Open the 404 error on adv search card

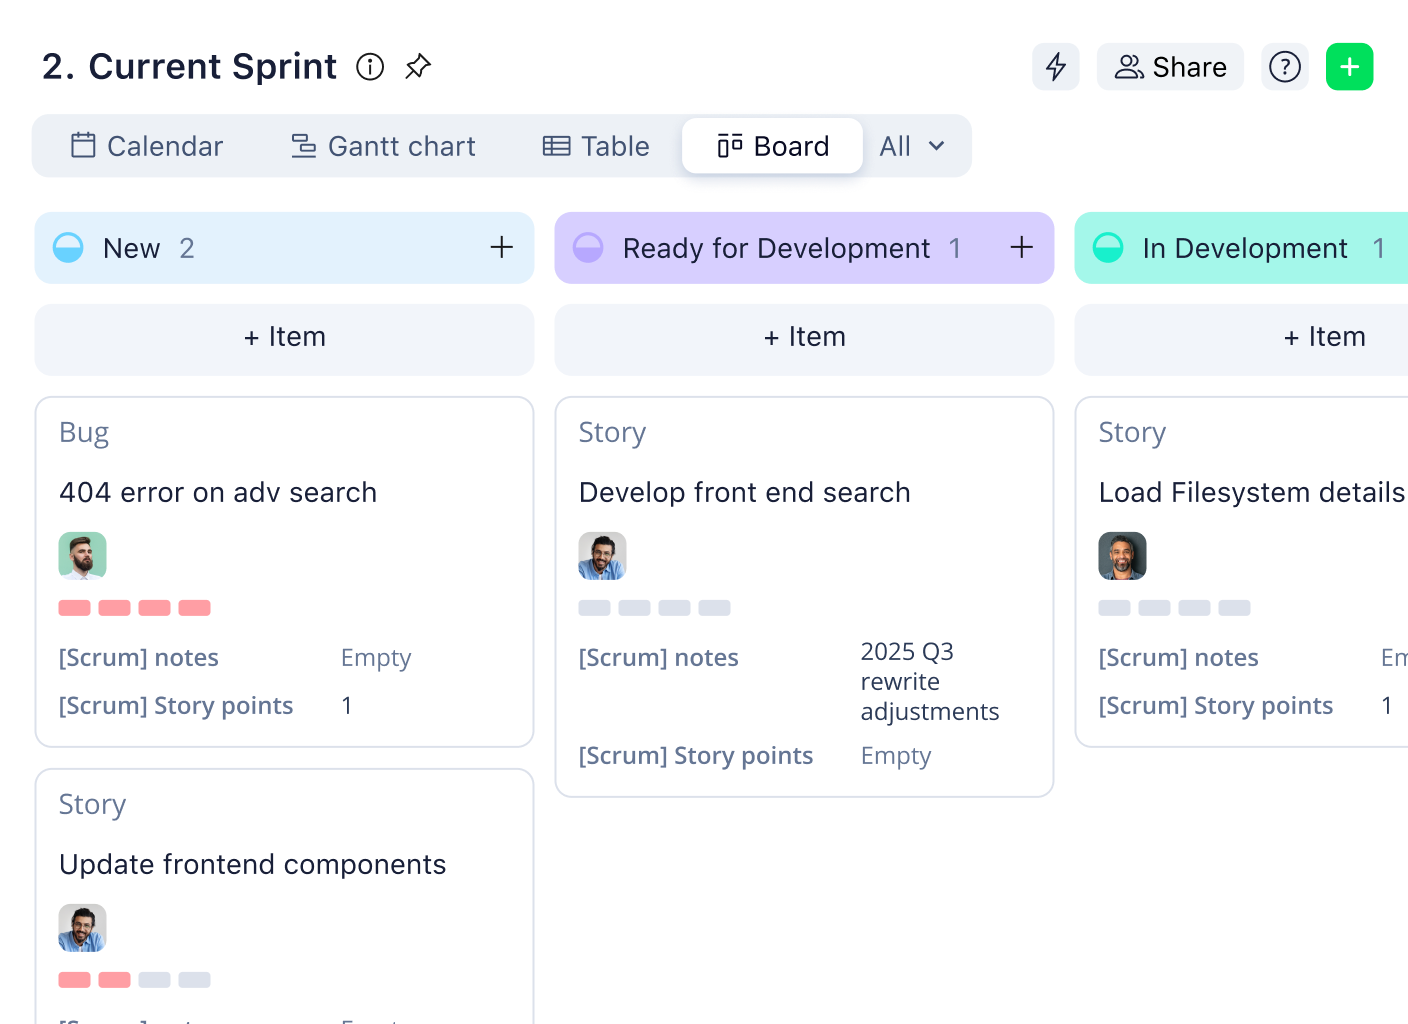(x=218, y=492)
